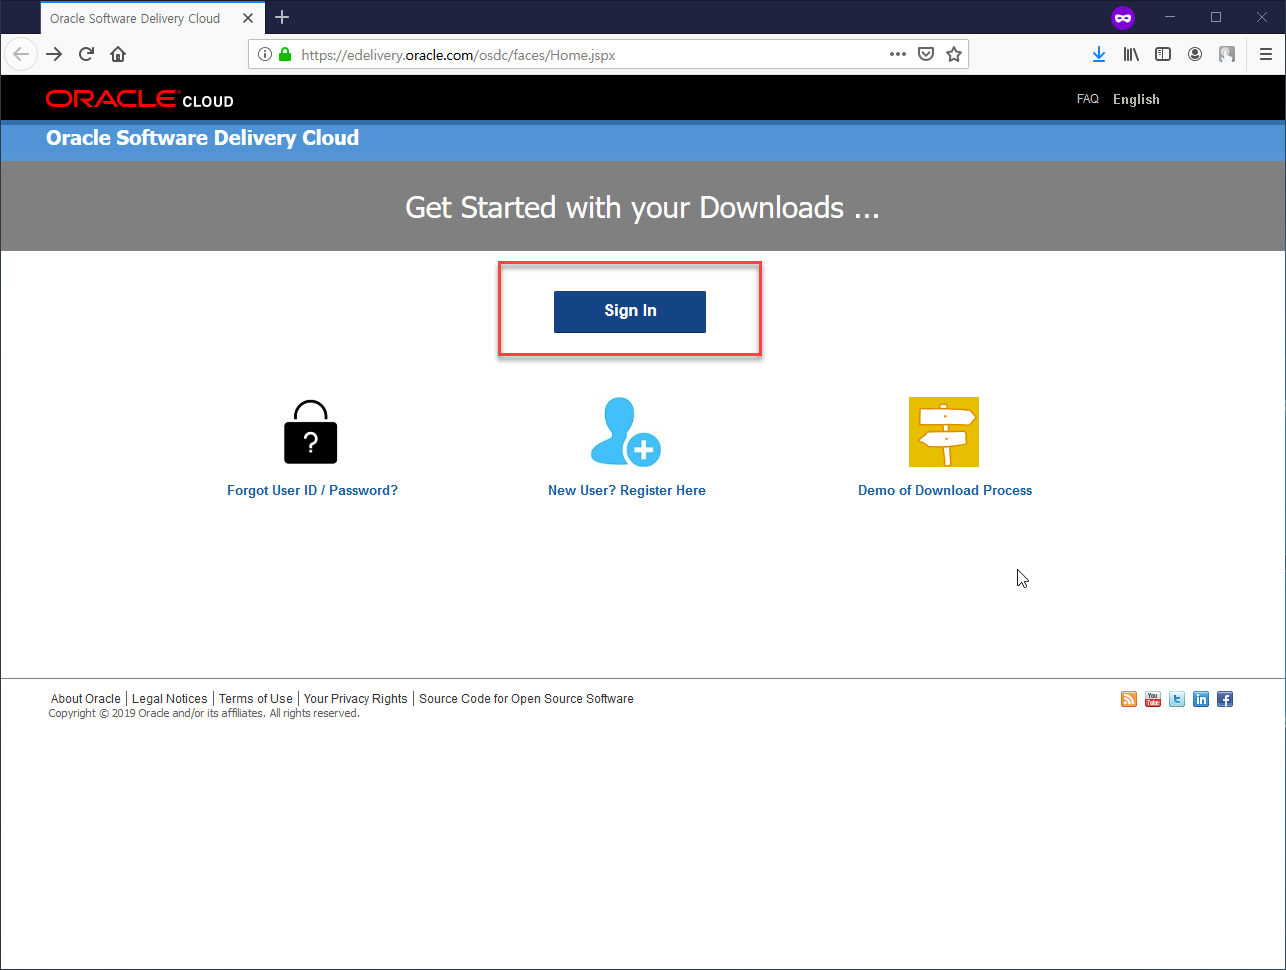
Task: Click the Oracle Cloud logo
Action: 139,99
